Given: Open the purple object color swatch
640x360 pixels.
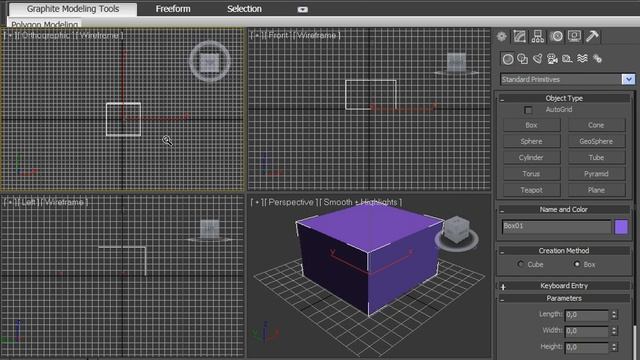Looking at the screenshot, I should pos(621,227).
